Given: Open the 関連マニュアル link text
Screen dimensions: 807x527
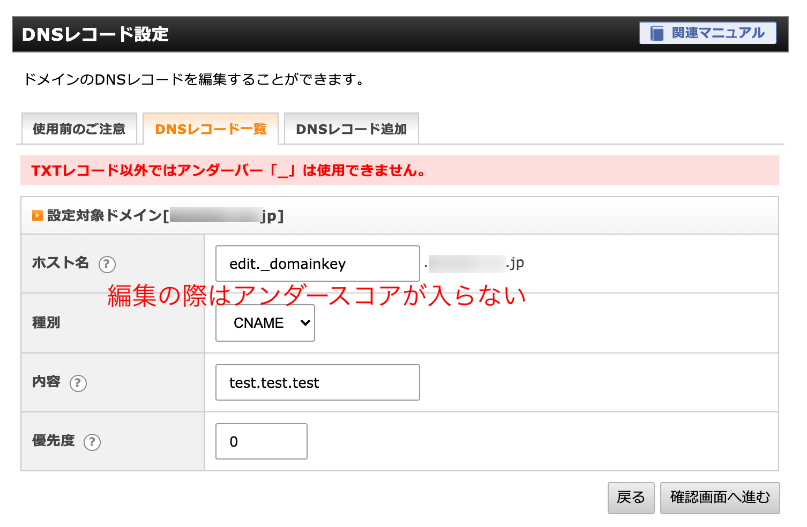Looking at the screenshot, I should tap(720, 33).
